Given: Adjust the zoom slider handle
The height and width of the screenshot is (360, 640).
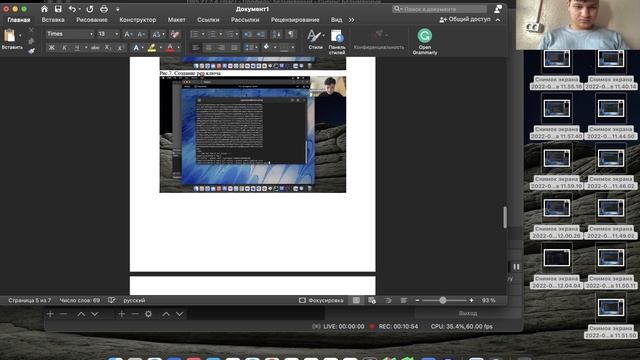Looking at the screenshot, I should pos(443,300).
